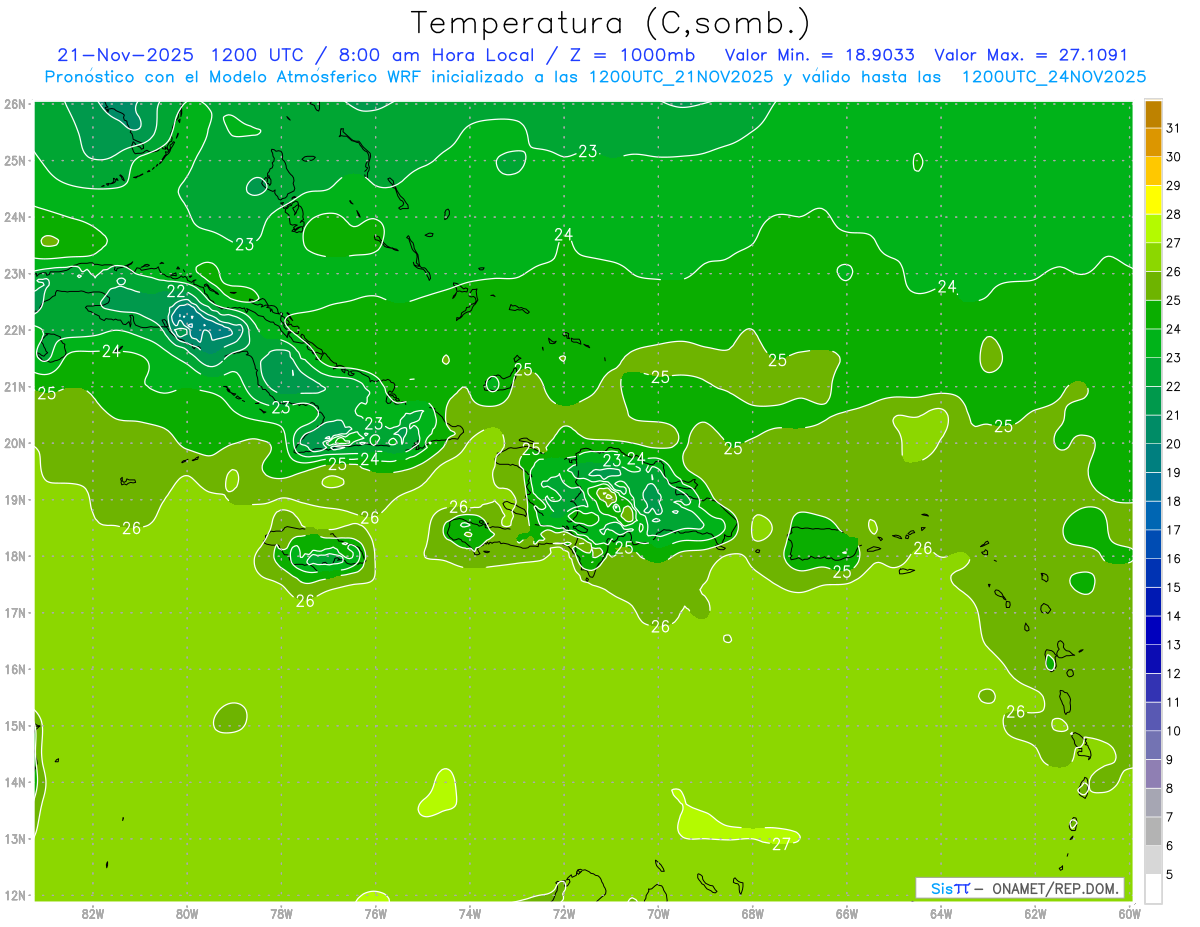1200x927 pixels.
Task: Click 'Valor Max. = 27.1091' text
Action: (1030, 55)
